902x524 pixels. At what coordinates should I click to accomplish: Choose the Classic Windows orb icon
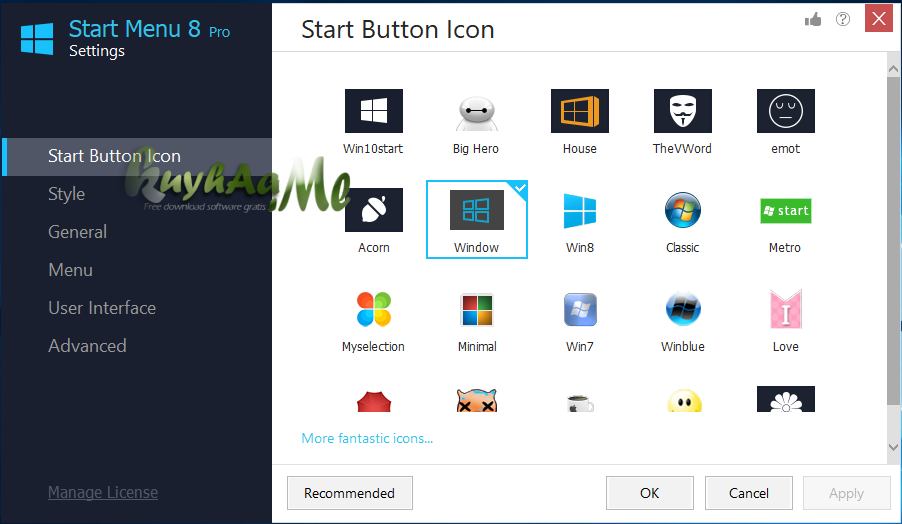(682, 210)
